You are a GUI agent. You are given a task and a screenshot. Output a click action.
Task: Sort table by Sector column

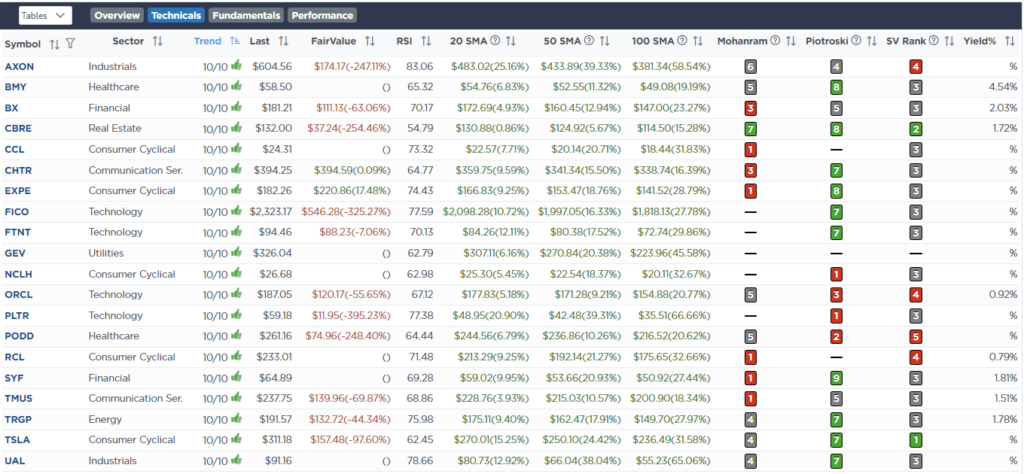[157, 42]
